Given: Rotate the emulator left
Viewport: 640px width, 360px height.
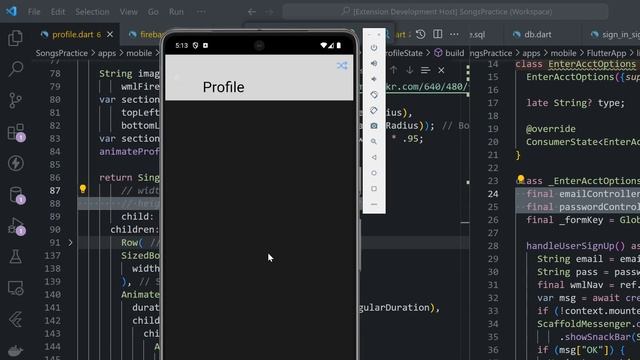Looking at the screenshot, I should pos(374,95).
